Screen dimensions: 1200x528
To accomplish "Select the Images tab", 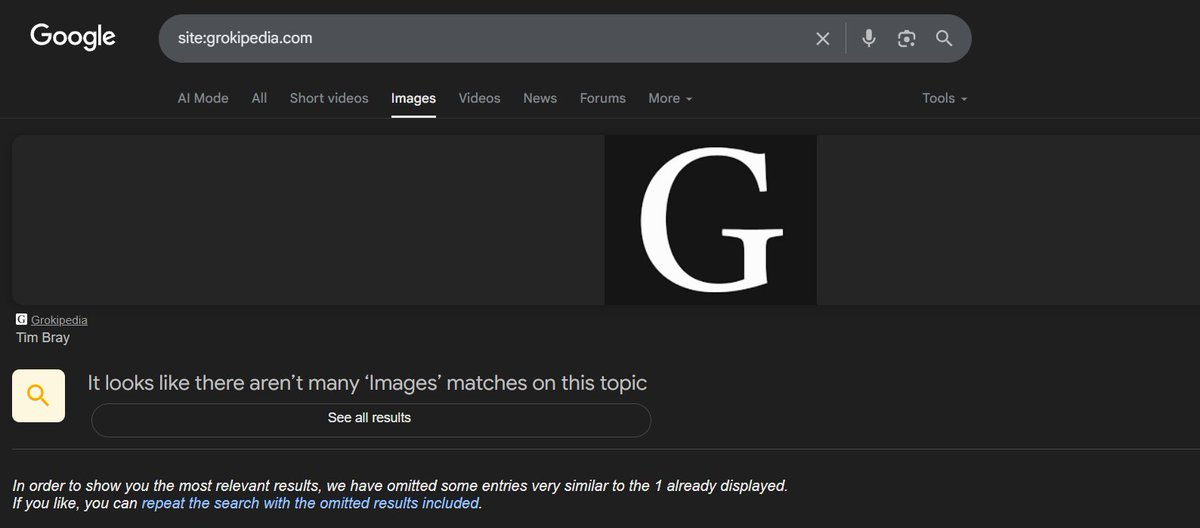I will point(413,98).
